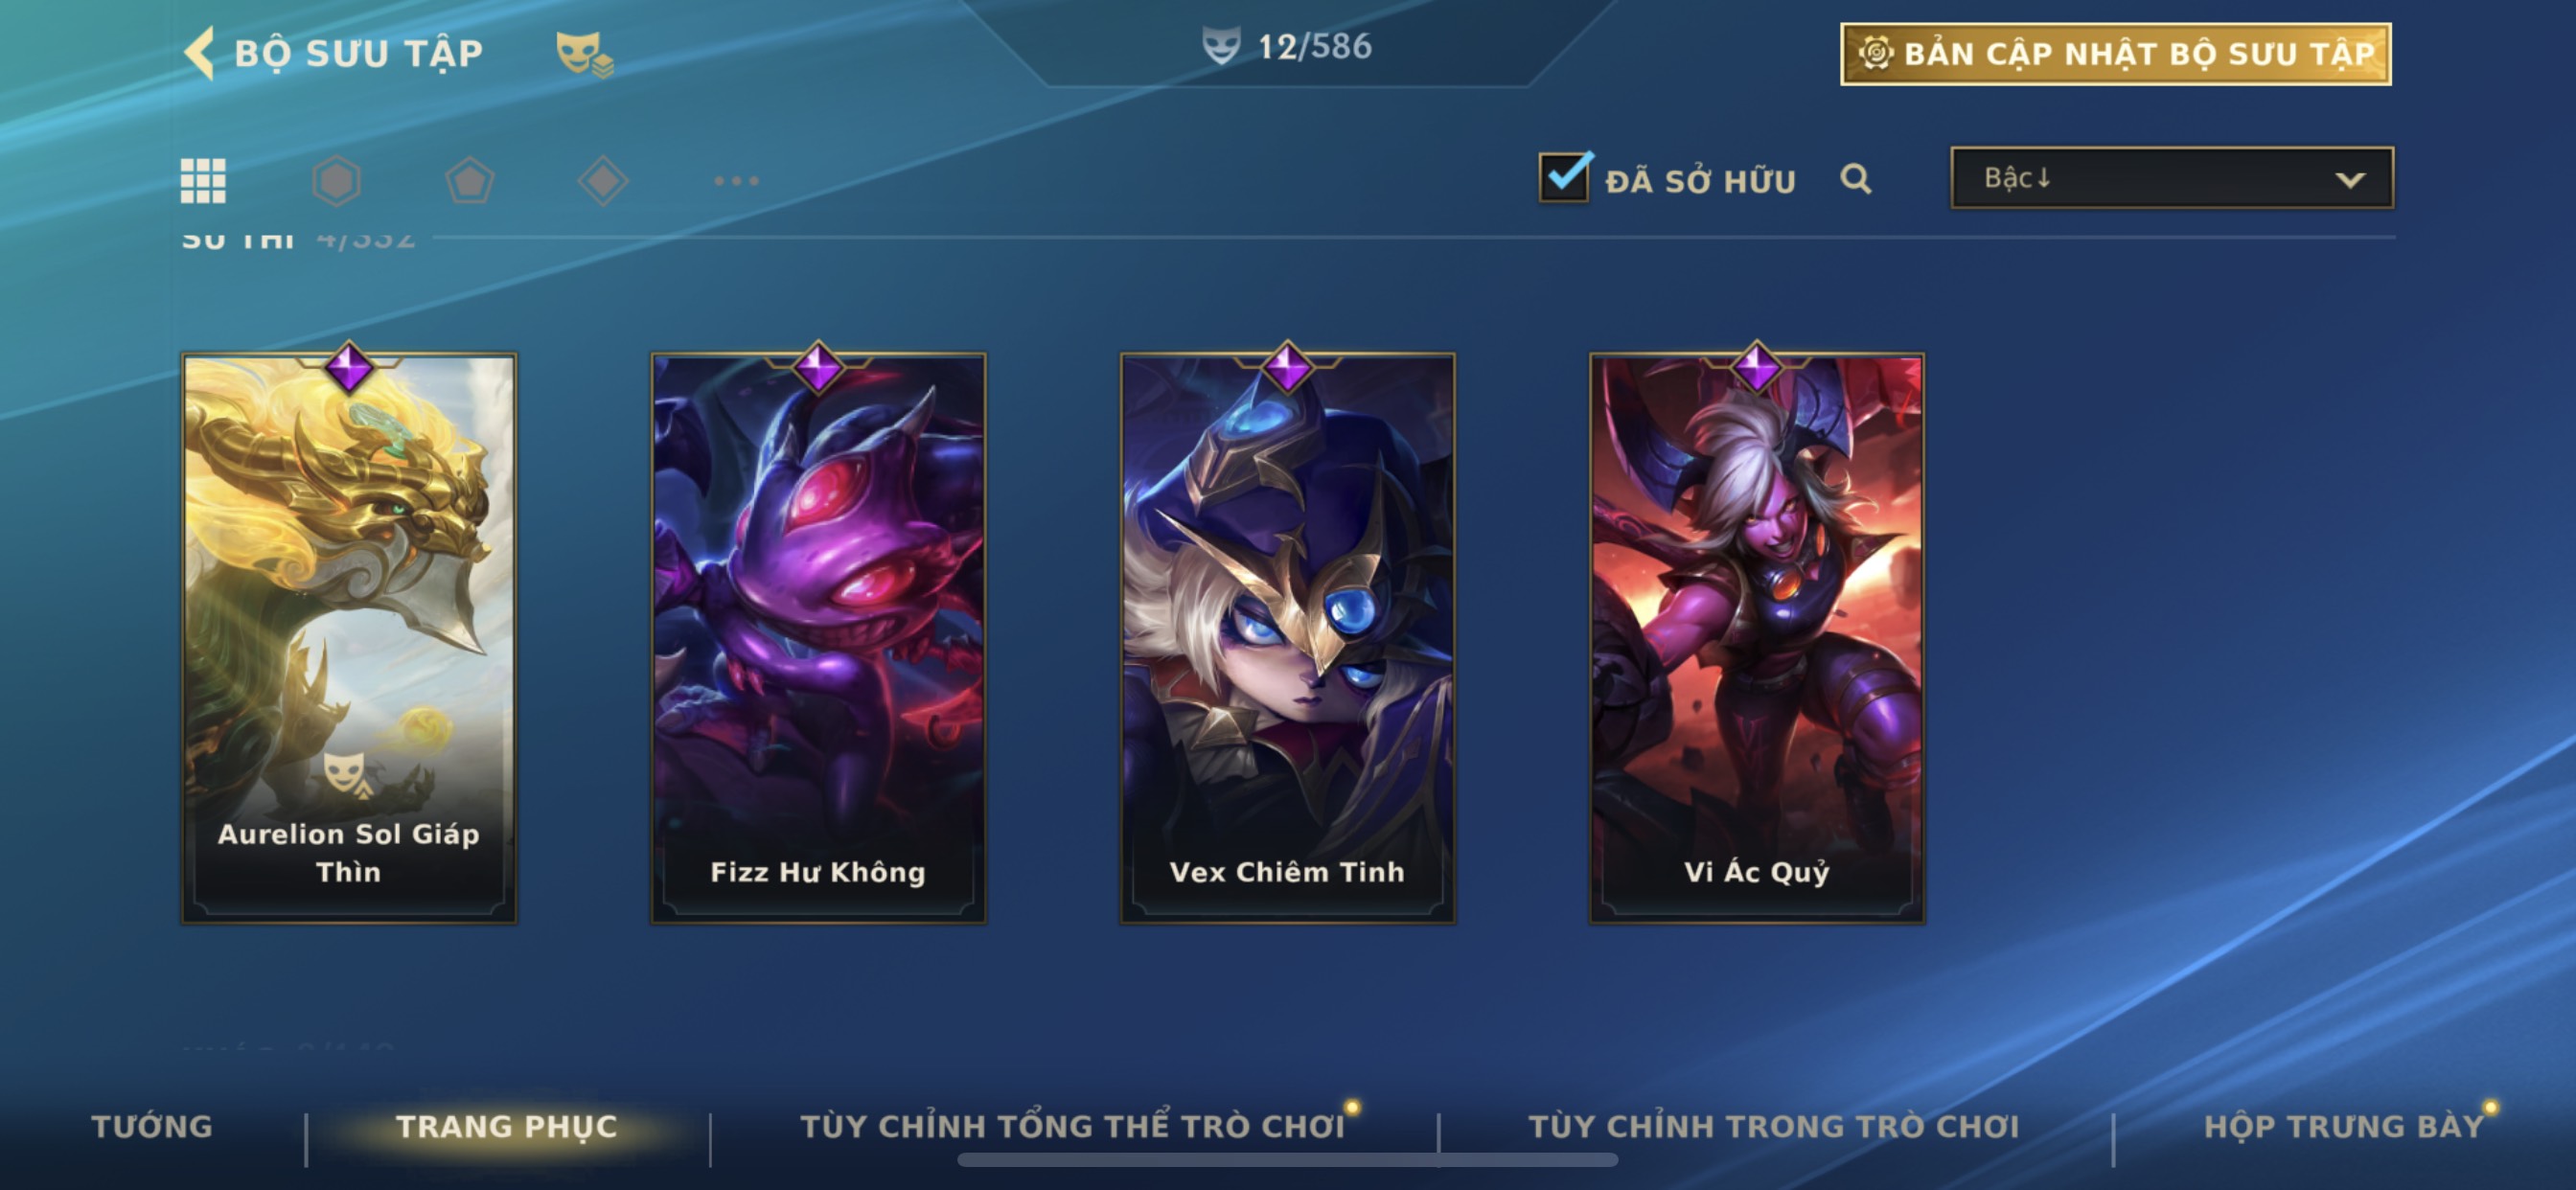Expand sort options via chevron arrow

pyautogui.click(x=2350, y=180)
